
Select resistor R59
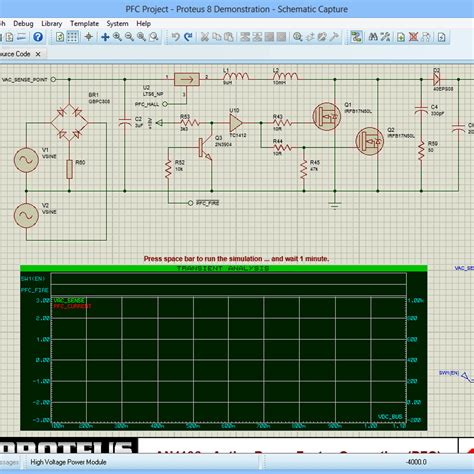click(421, 151)
